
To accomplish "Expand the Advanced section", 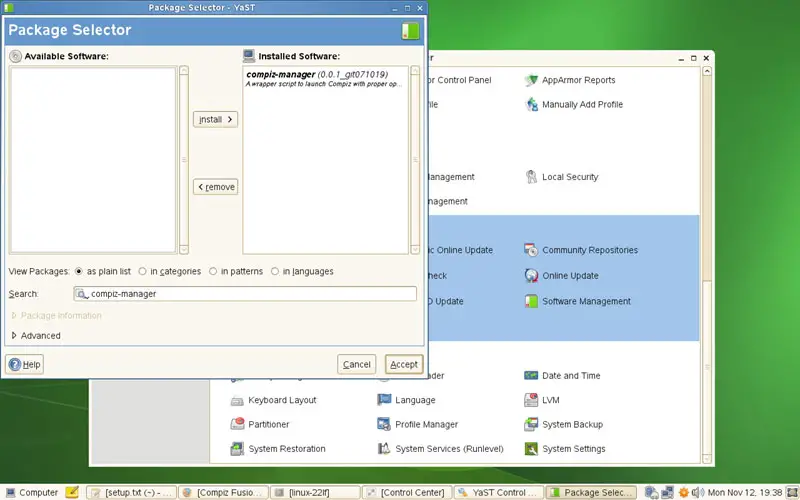I will (36, 336).
